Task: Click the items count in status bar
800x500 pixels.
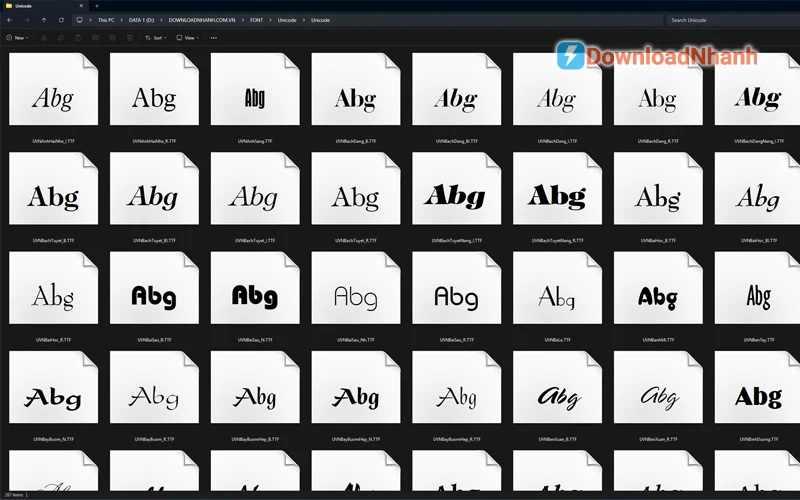Action: tap(14, 495)
